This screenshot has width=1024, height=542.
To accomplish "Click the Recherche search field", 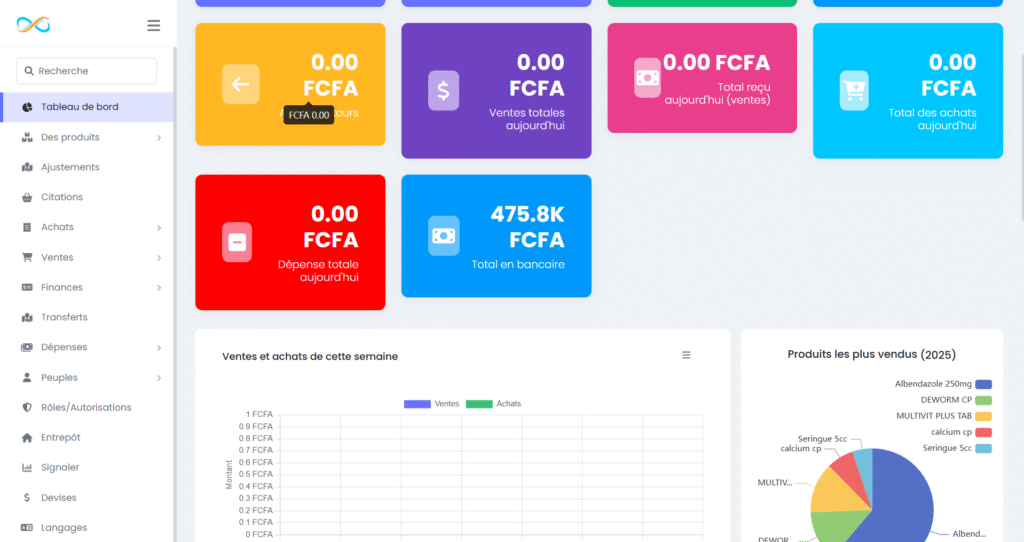I will click(x=87, y=71).
